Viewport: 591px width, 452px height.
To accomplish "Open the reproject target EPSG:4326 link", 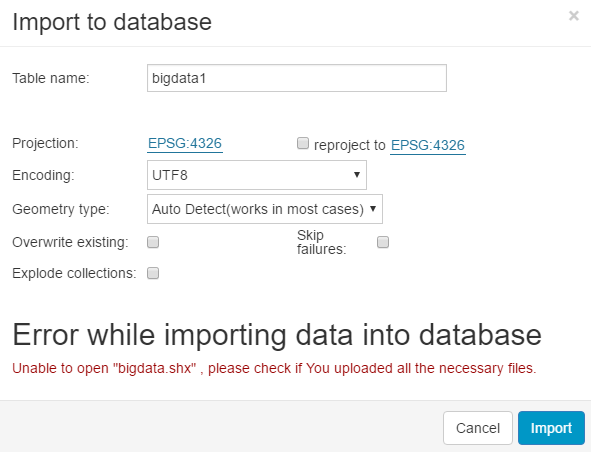I will pyautogui.click(x=428, y=146).
